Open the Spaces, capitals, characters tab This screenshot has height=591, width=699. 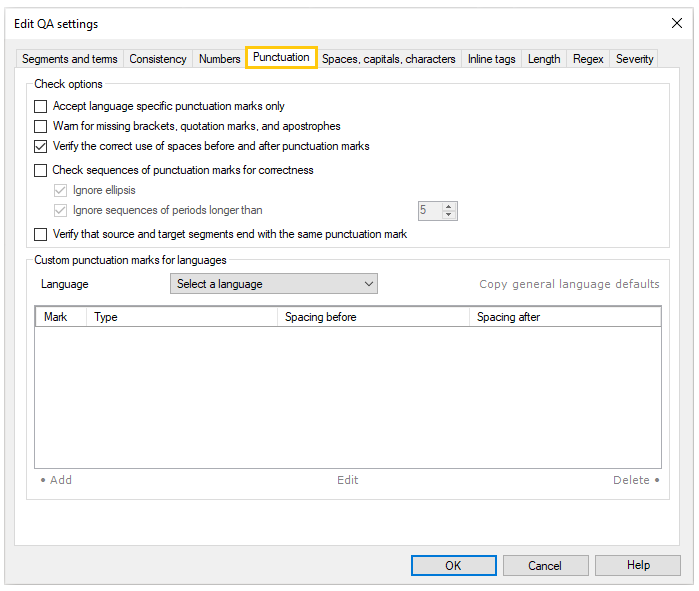tap(388, 59)
